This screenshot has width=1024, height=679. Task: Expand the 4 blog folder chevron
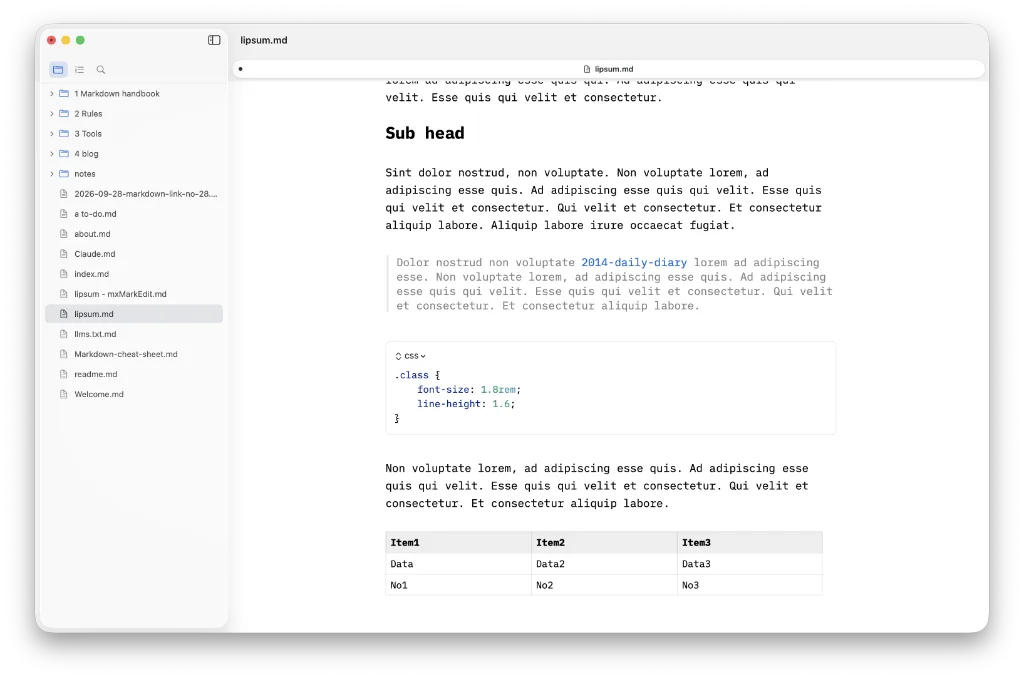52,154
